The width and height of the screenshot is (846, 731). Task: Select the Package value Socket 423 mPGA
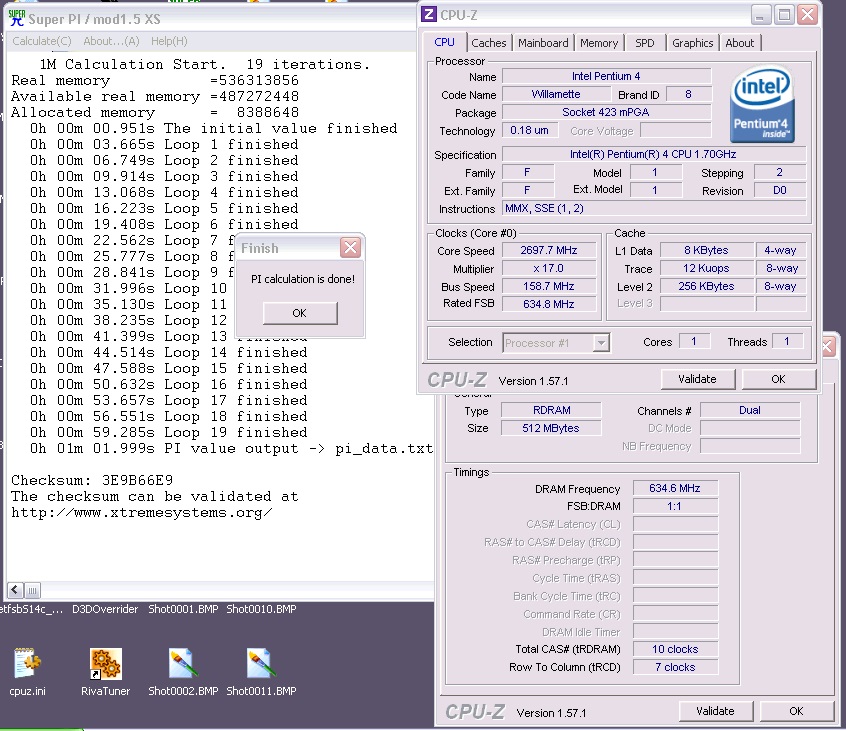[606, 112]
